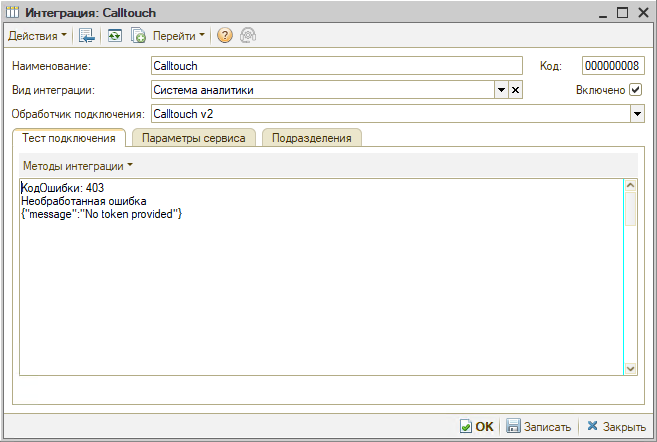Click the reread/refresh toolbar icon
This screenshot has width=657, height=442.
click(x=114, y=36)
